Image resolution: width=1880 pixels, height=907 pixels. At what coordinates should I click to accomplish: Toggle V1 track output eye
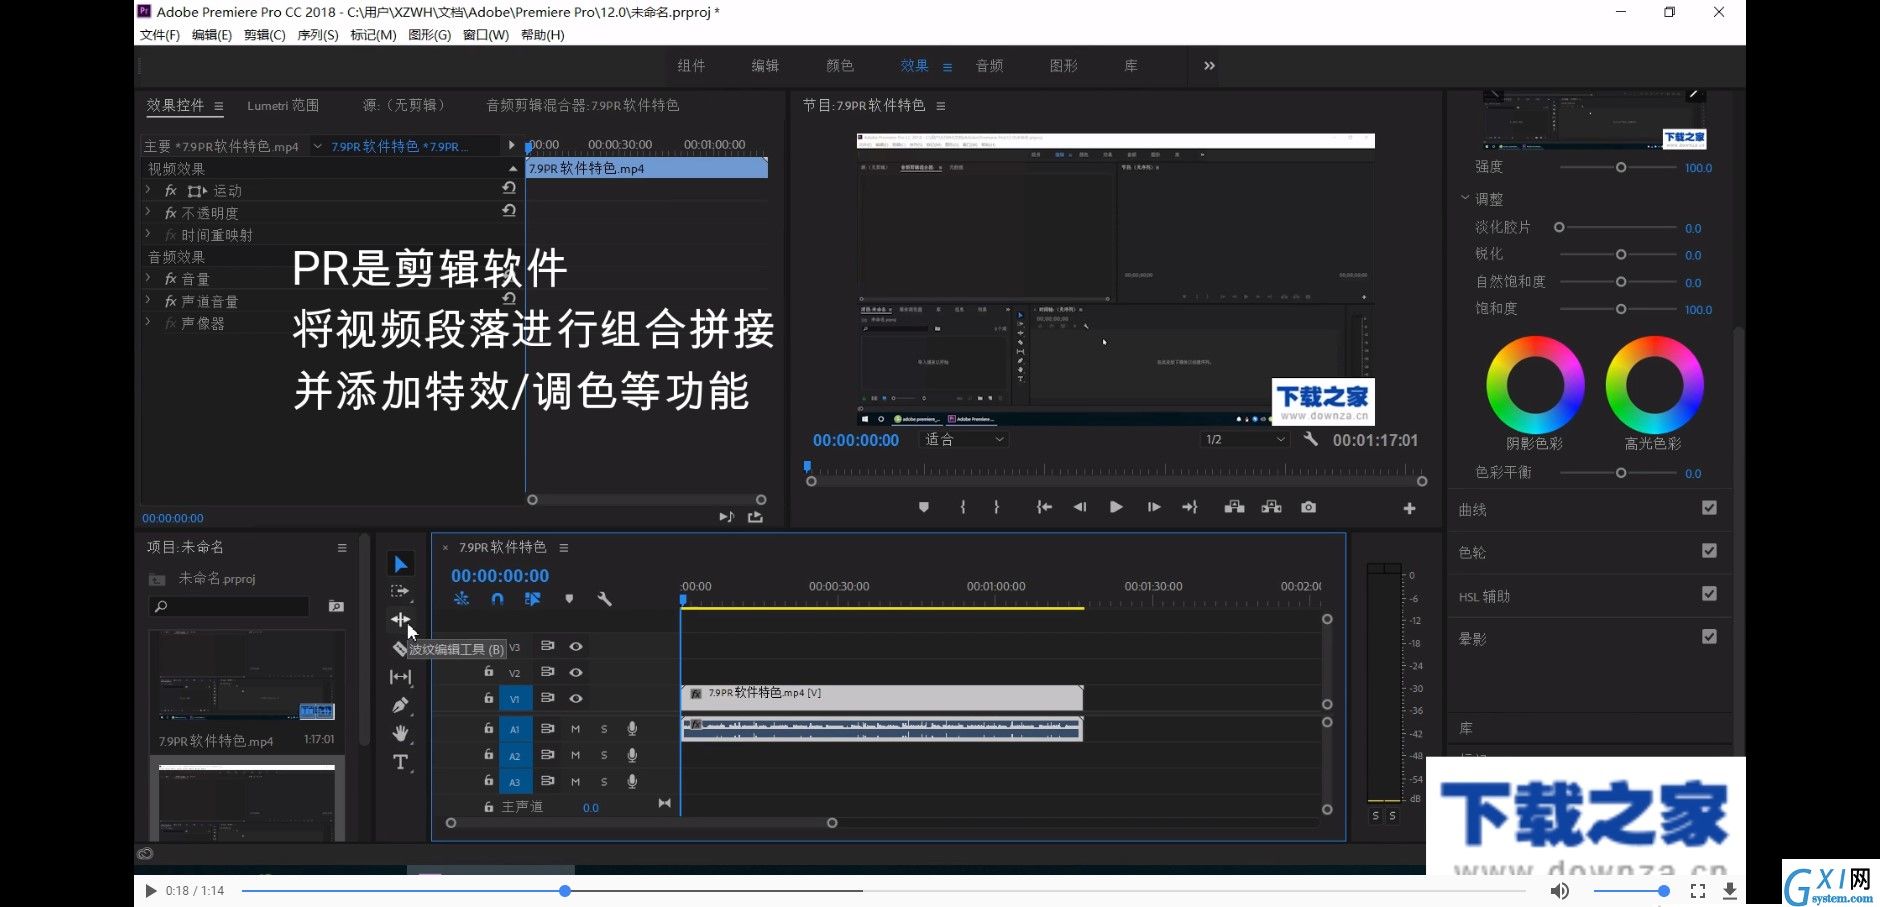(x=576, y=699)
